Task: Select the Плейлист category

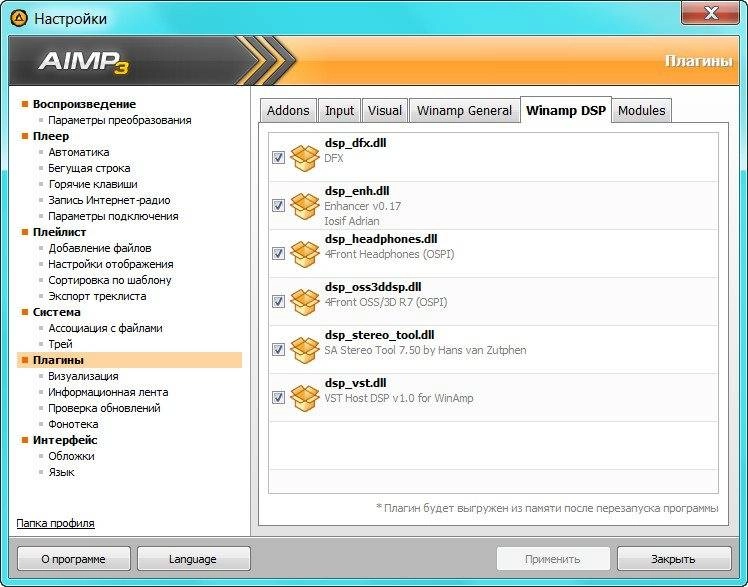Action: coord(60,232)
